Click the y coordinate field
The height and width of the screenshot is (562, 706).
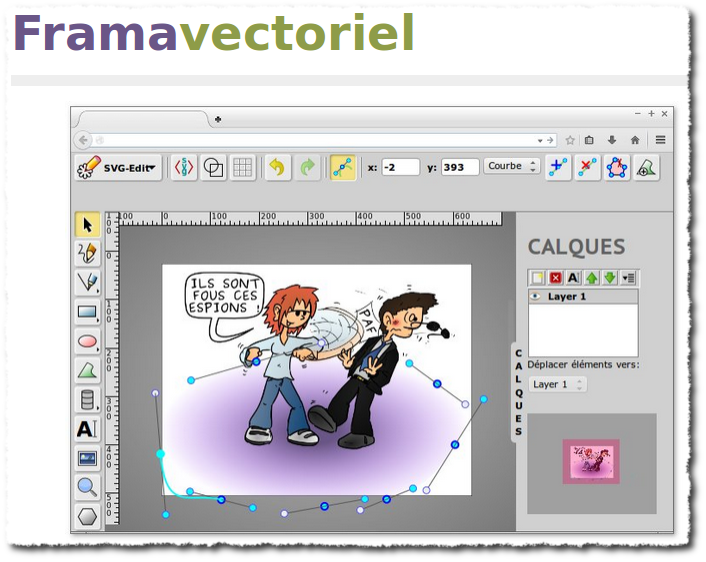click(x=460, y=167)
